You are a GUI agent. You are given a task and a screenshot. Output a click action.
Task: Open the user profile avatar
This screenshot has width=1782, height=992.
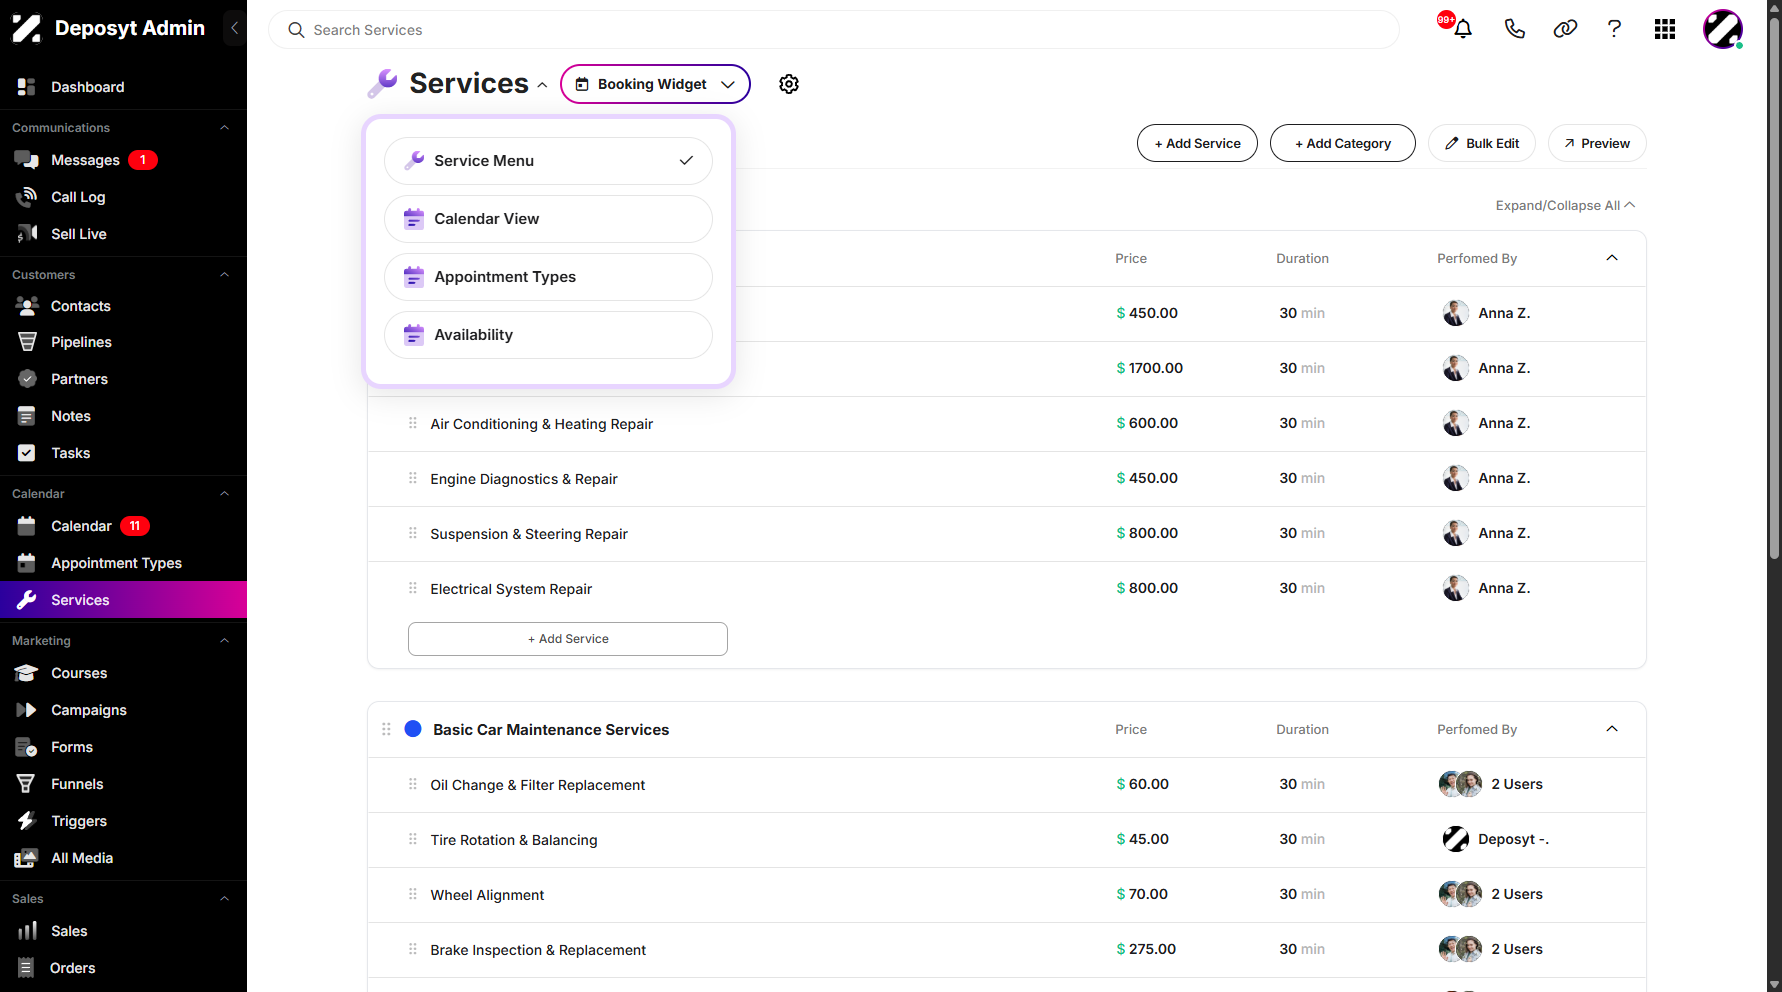click(1723, 29)
